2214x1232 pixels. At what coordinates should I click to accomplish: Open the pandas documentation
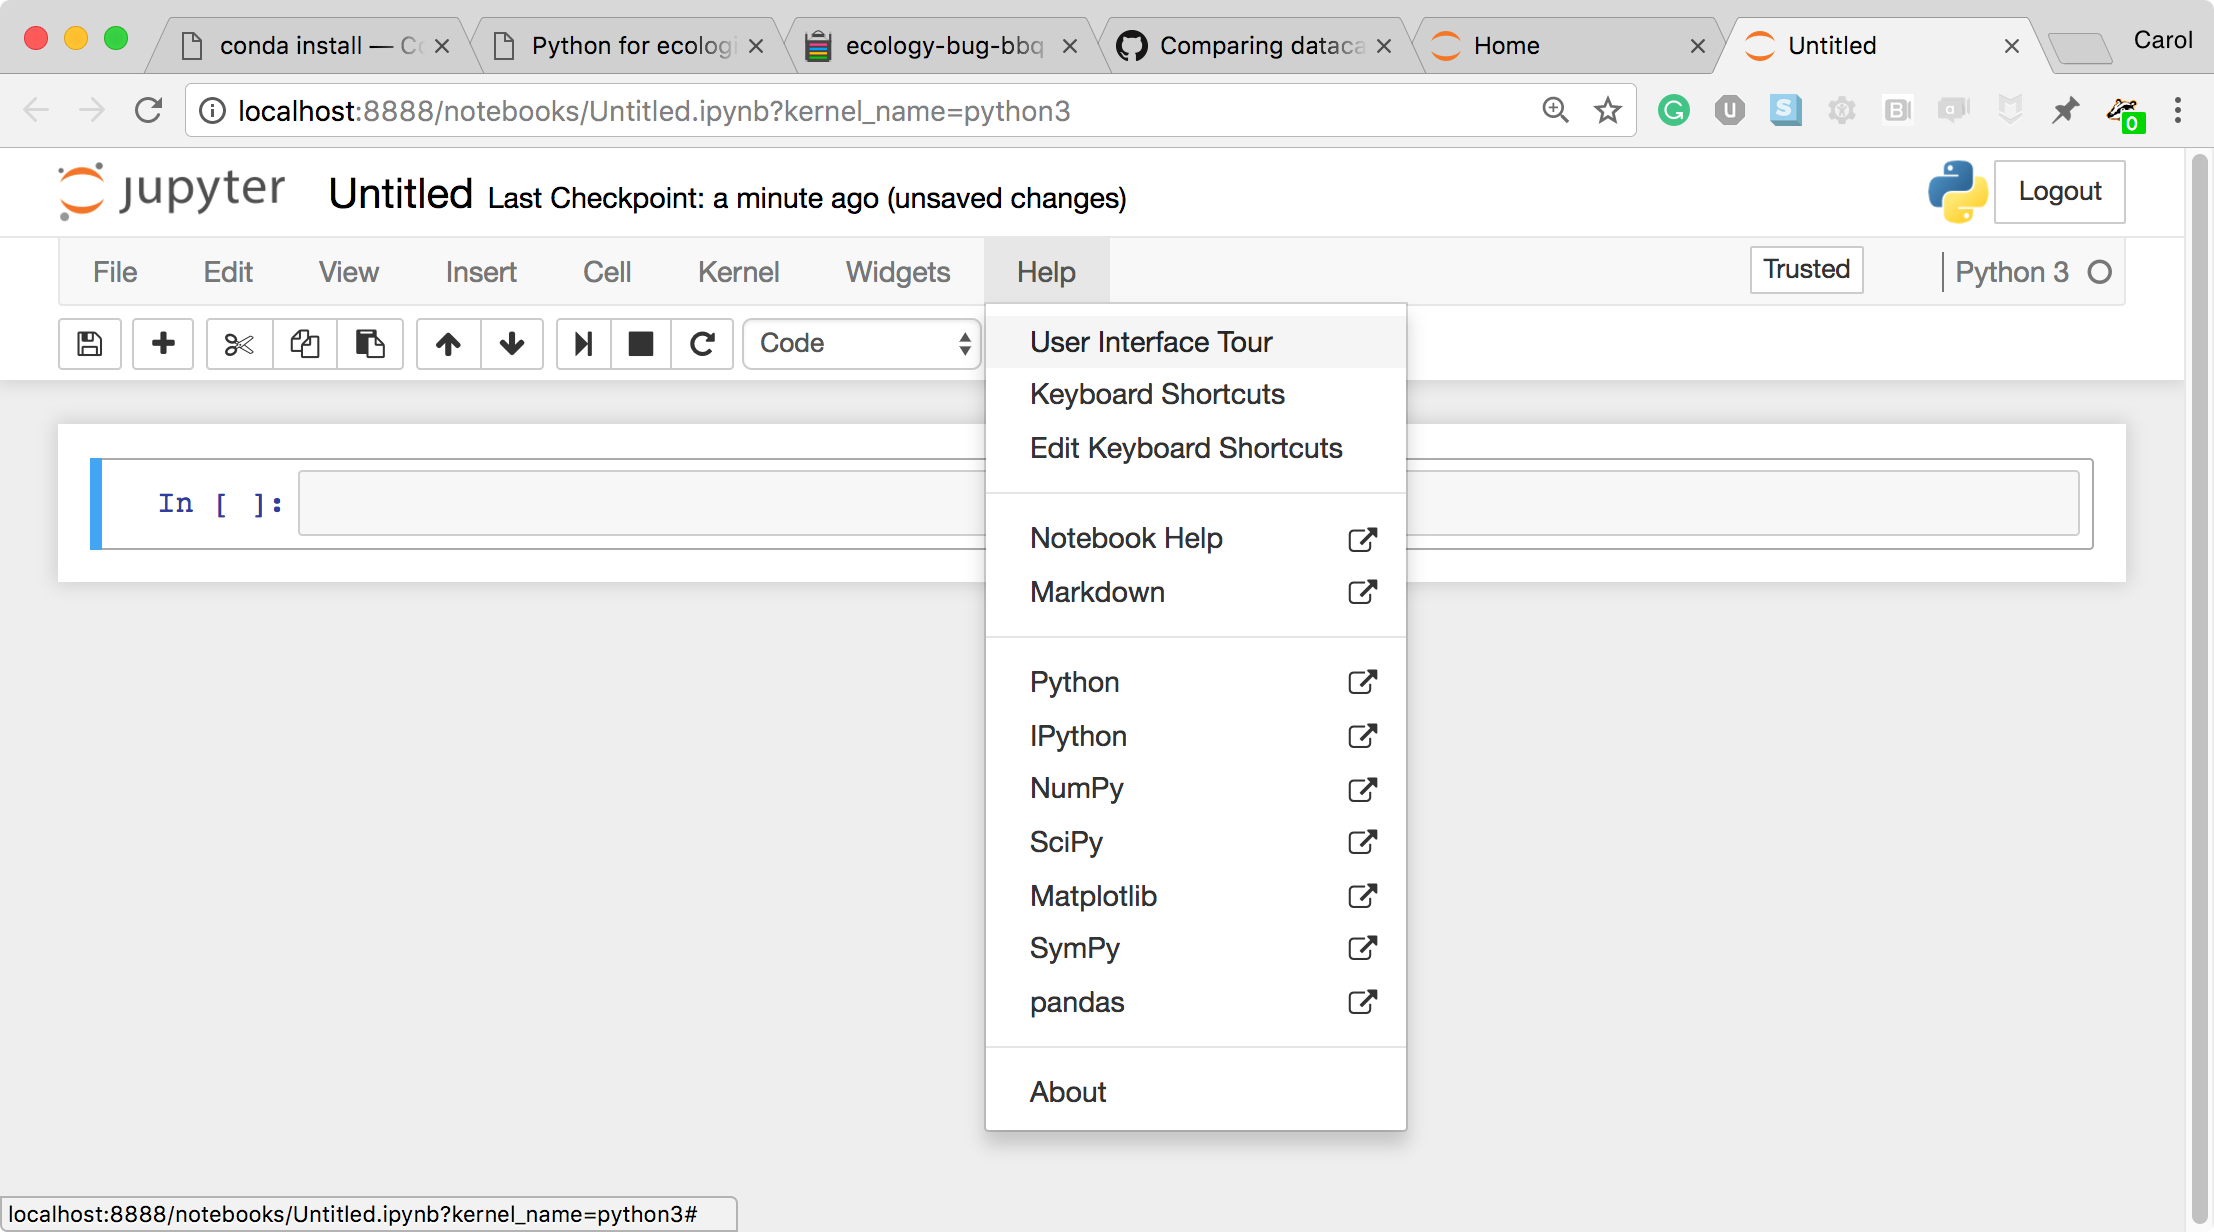pos(1077,1001)
